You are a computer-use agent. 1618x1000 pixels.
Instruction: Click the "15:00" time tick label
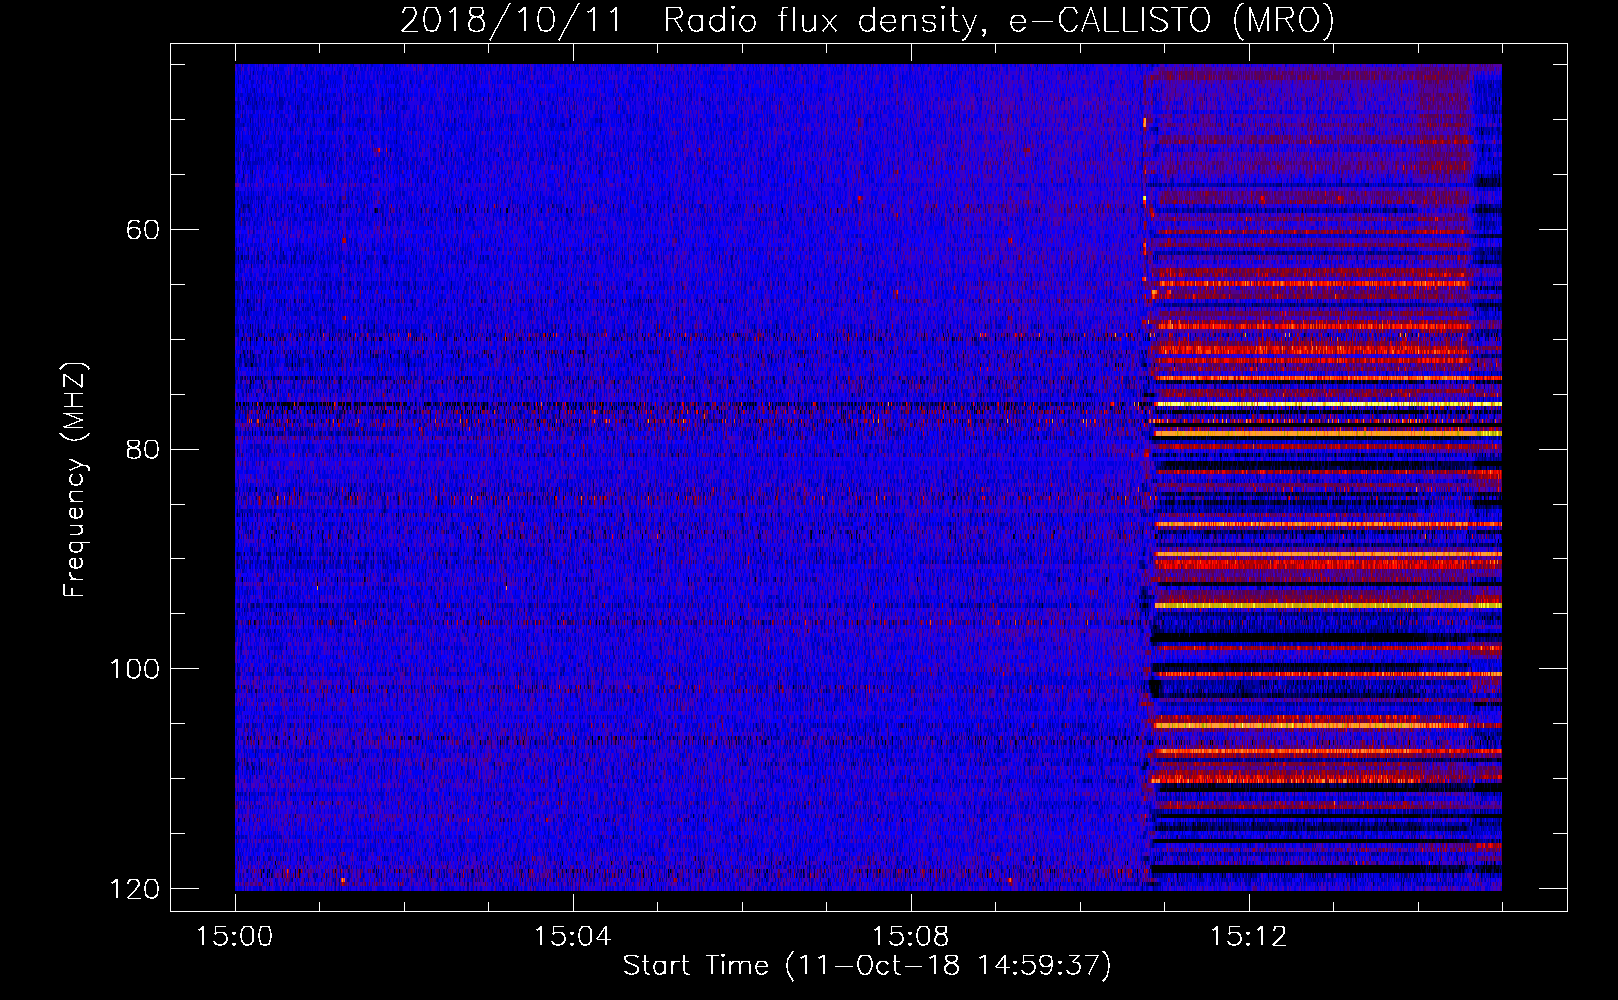point(235,937)
